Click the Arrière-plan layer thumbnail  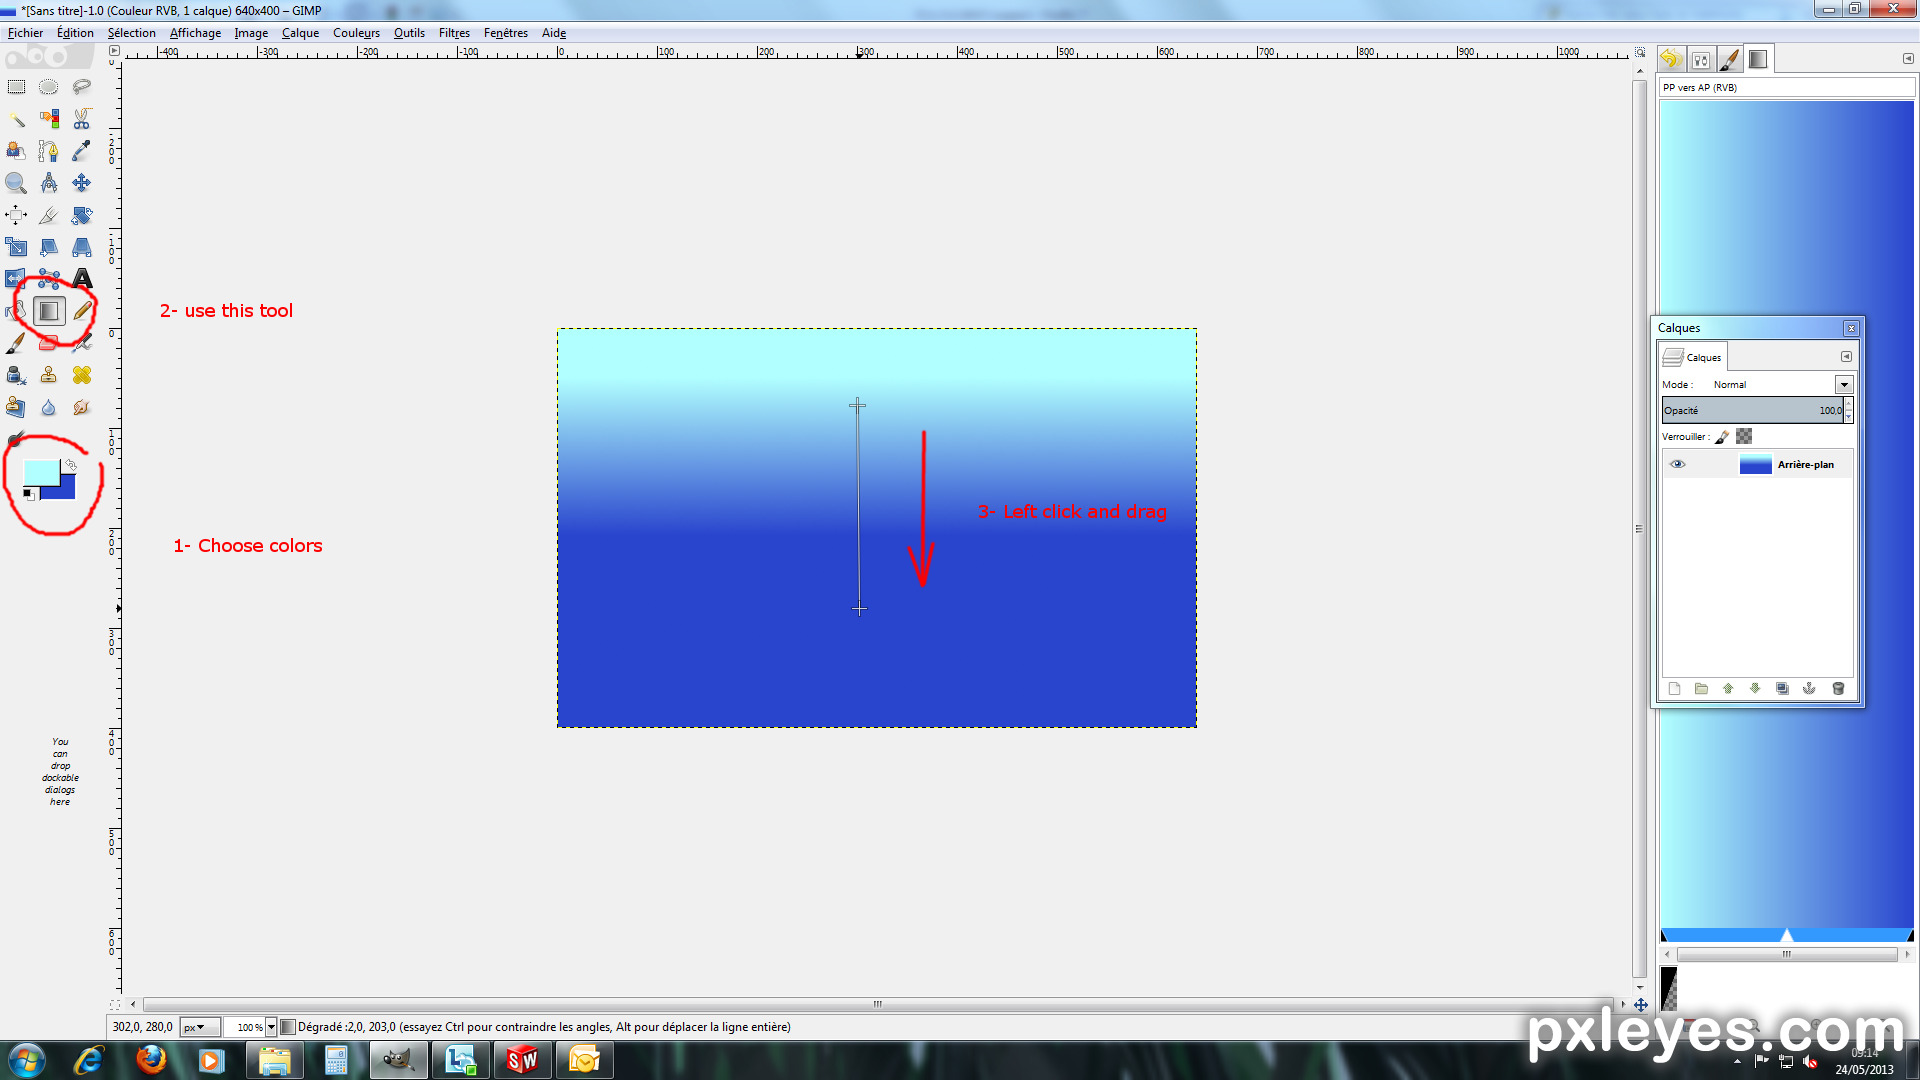(1755, 464)
